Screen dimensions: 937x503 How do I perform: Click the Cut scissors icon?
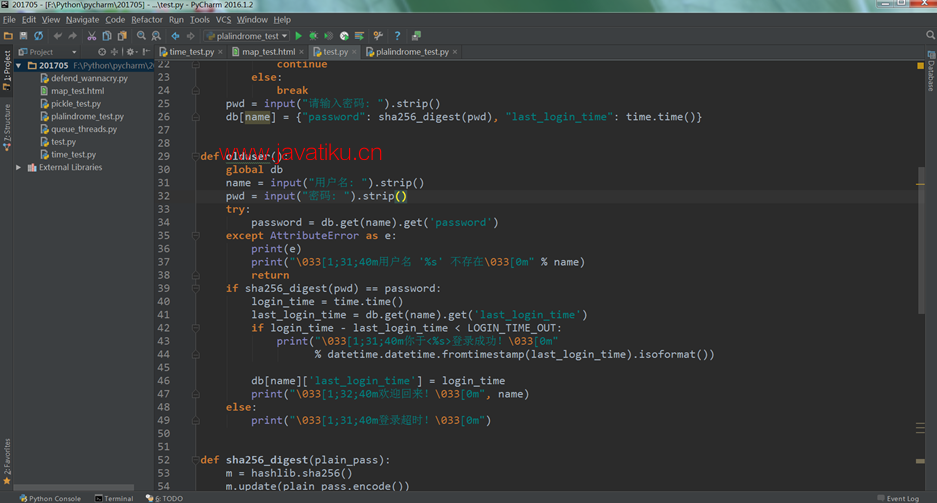(91, 36)
